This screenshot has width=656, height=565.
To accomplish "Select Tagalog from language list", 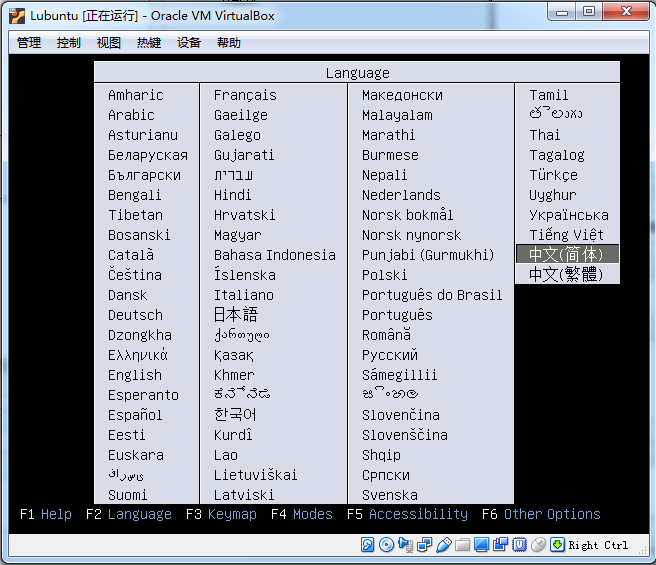I will point(557,155).
